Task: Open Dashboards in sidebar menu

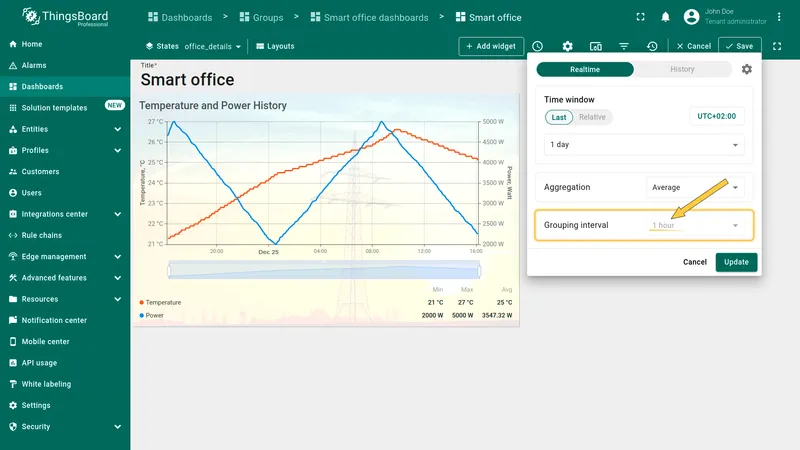Action: (65, 87)
